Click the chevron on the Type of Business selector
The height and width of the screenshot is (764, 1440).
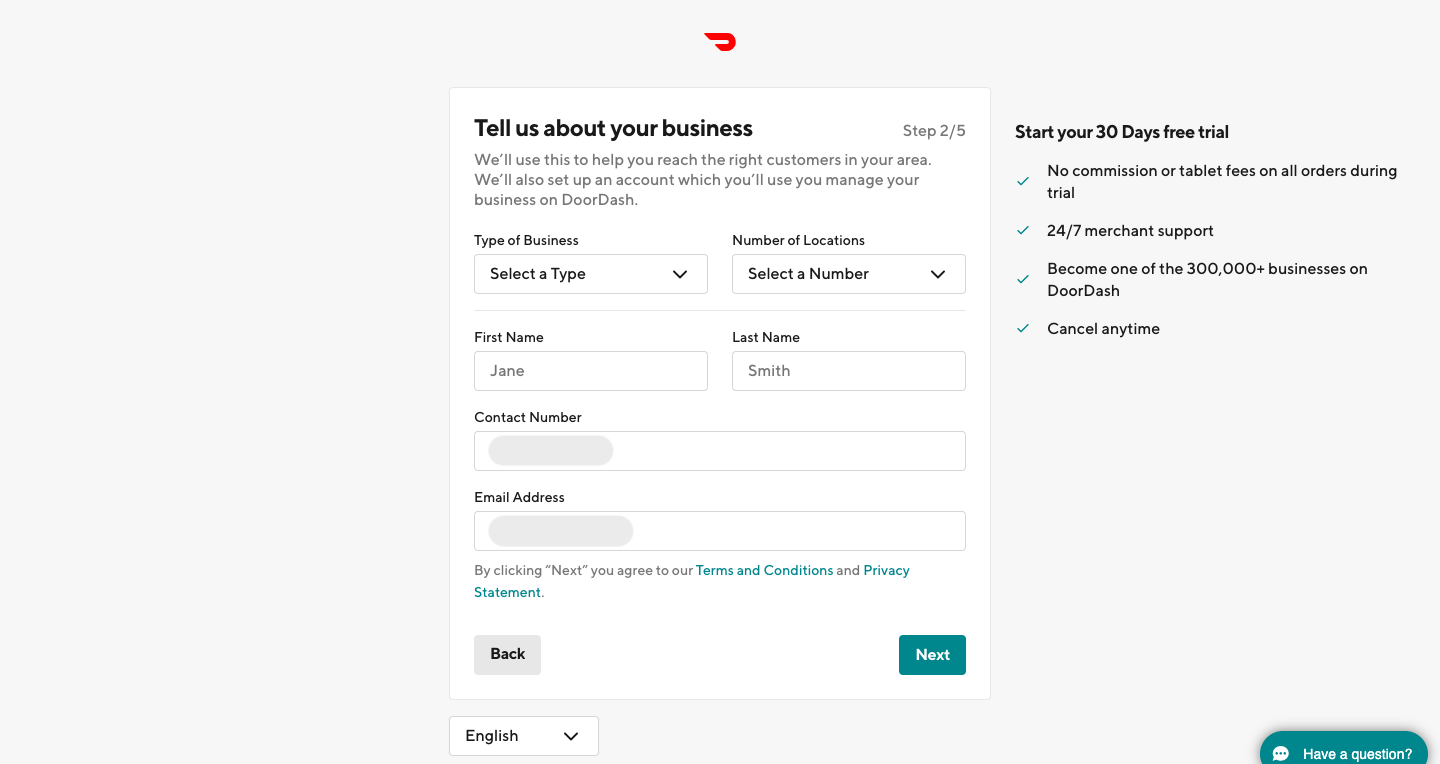click(x=680, y=273)
